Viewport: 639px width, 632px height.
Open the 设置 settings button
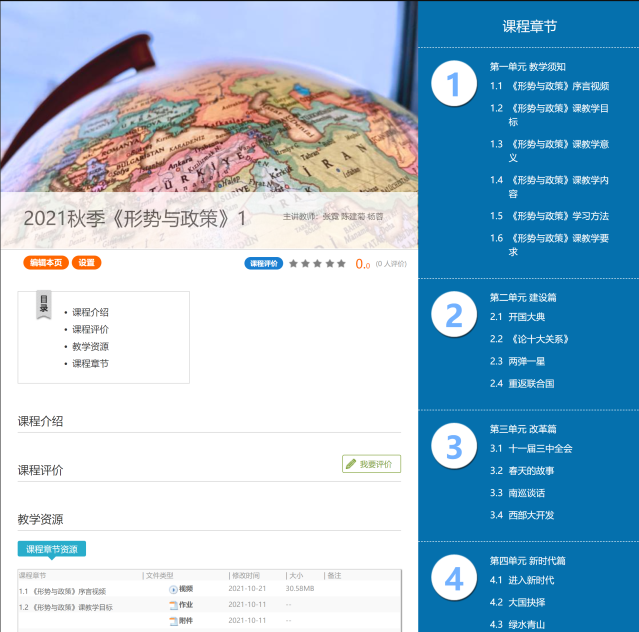[86, 263]
